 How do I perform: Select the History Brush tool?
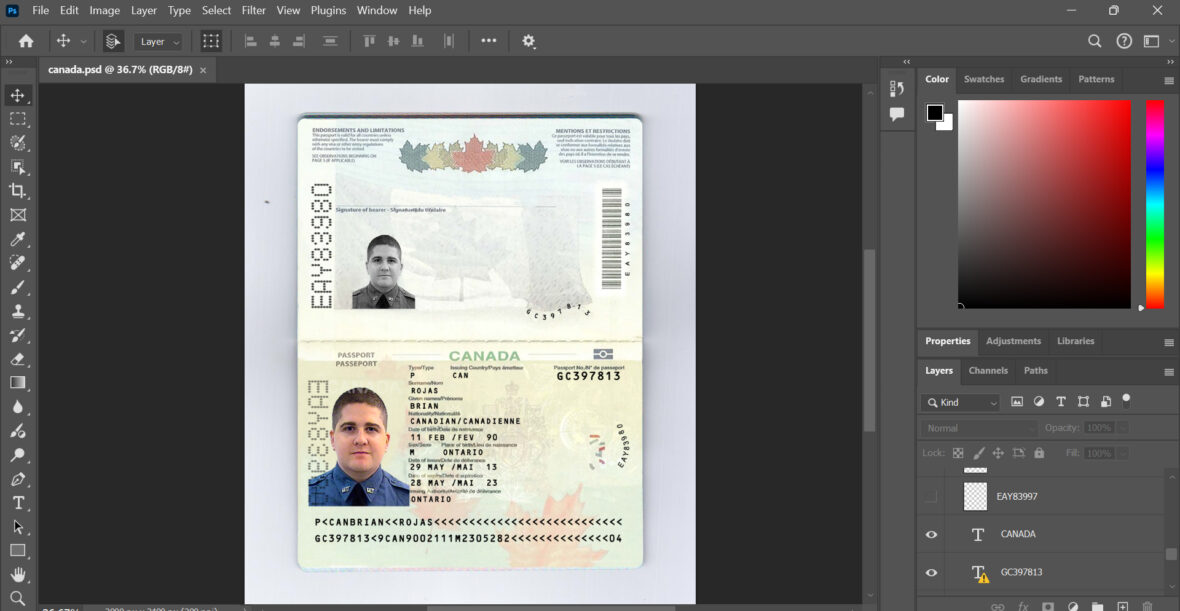pyautogui.click(x=17, y=335)
